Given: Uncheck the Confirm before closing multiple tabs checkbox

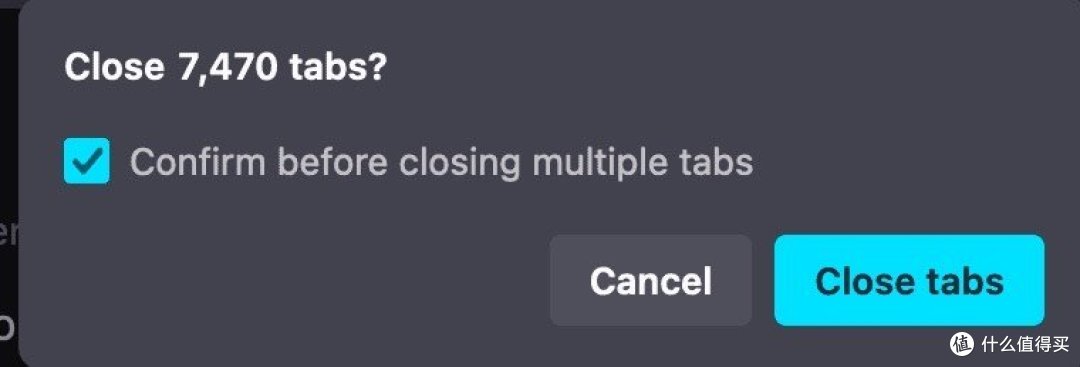Looking at the screenshot, I should (x=86, y=160).
